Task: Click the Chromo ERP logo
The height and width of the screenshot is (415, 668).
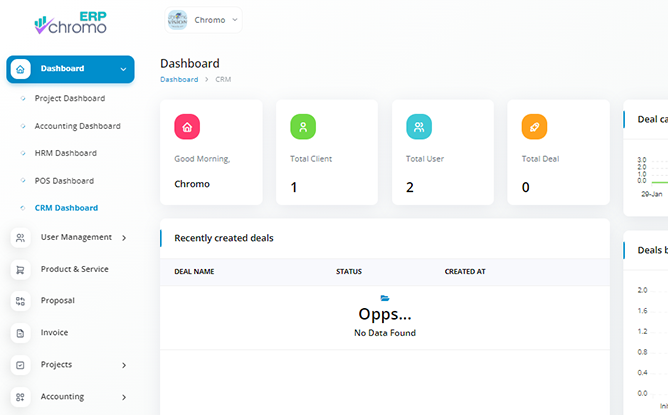Action: [x=69, y=21]
